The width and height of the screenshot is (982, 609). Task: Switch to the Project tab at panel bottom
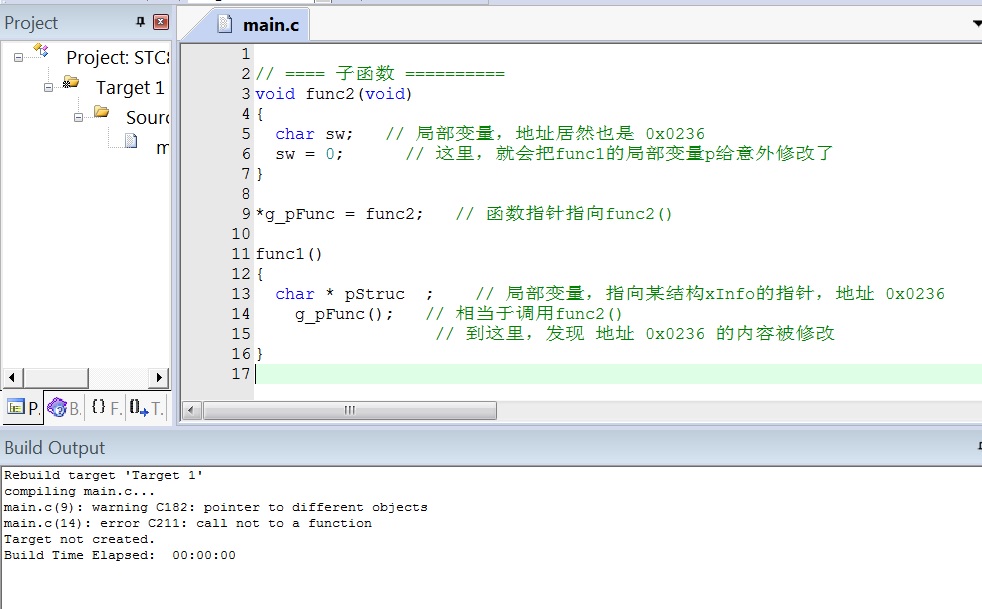pos(22,407)
